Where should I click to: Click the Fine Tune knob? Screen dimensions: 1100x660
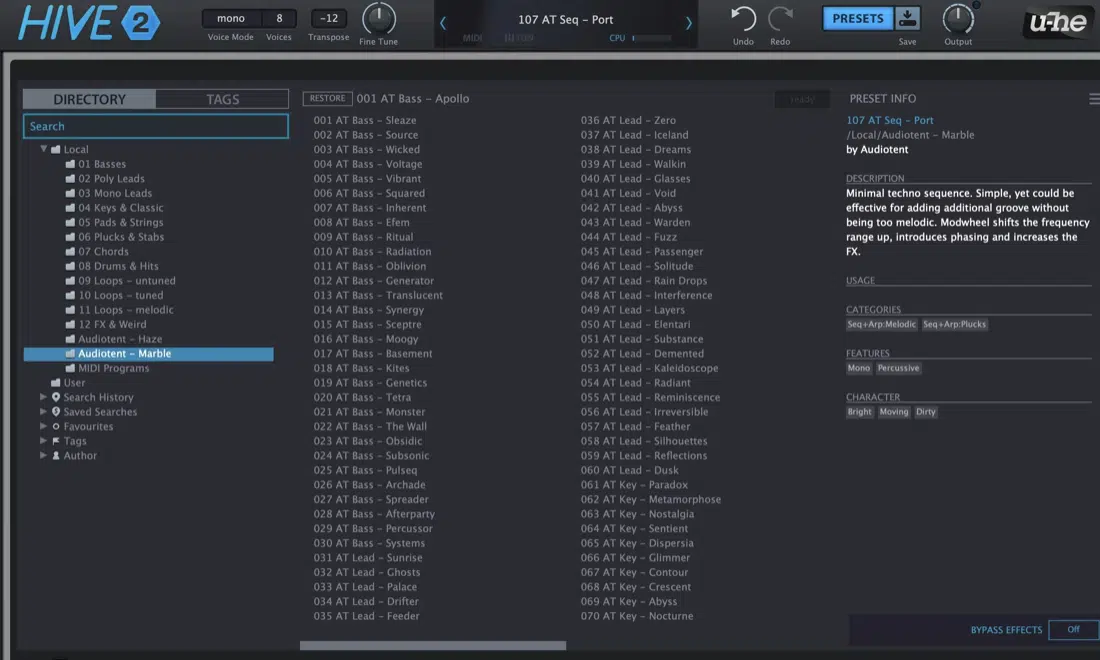(378, 17)
